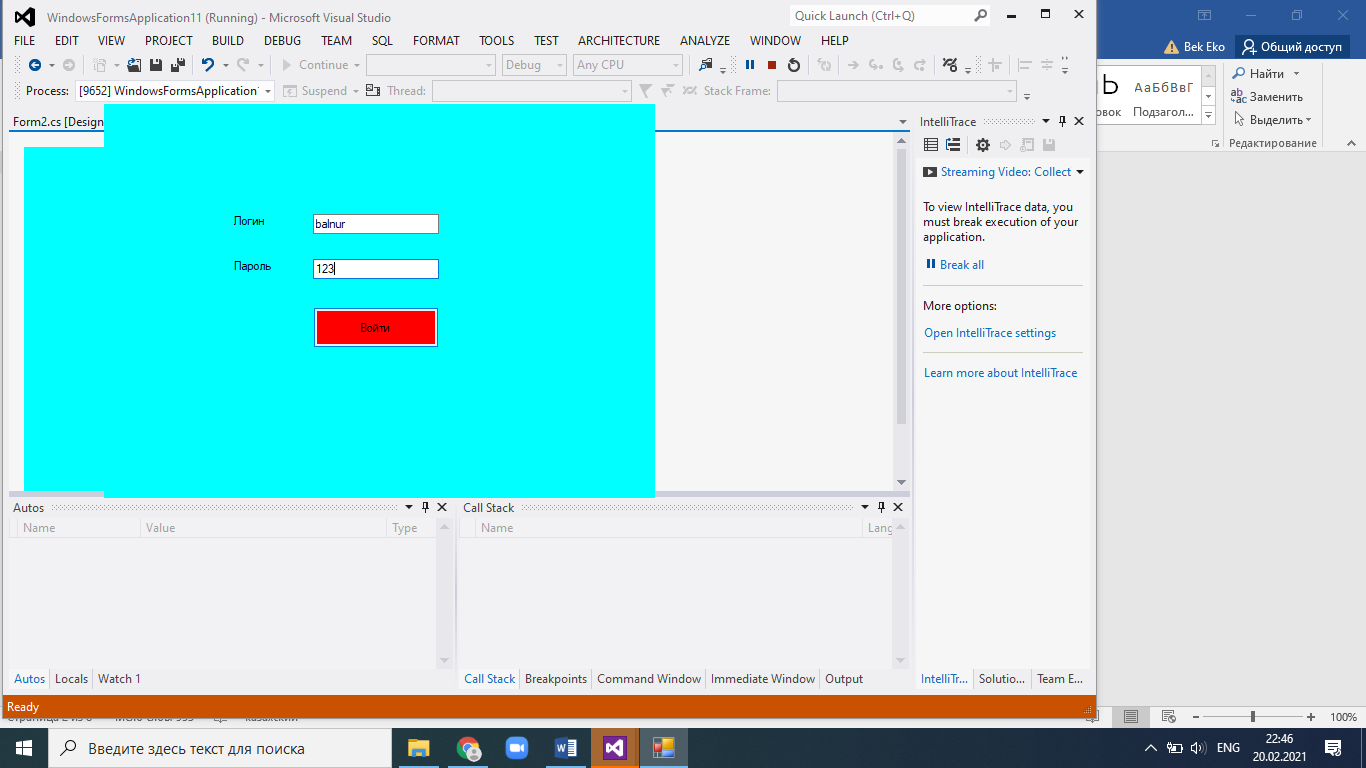Expand the Undo history dropdown arrow
Viewport: 1366px width, 768px height.
click(x=226, y=65)
